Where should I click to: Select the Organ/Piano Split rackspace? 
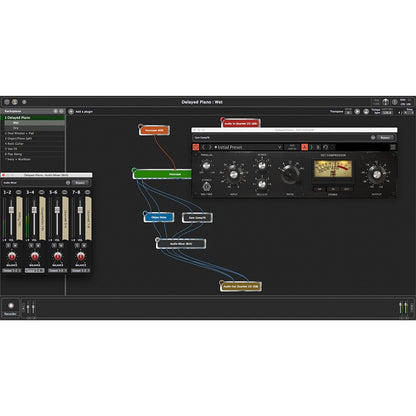tap(33, 138)
